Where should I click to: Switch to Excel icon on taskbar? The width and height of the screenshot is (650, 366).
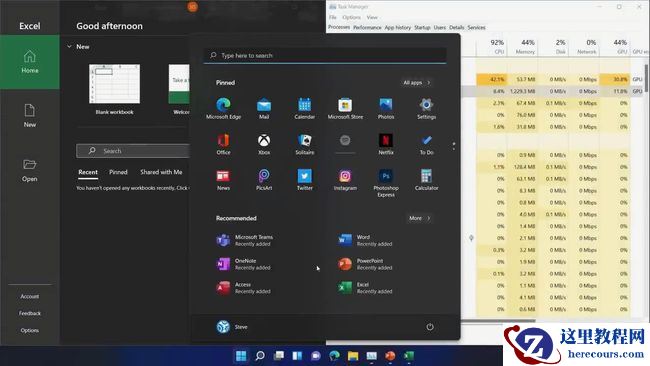(409, 356)
